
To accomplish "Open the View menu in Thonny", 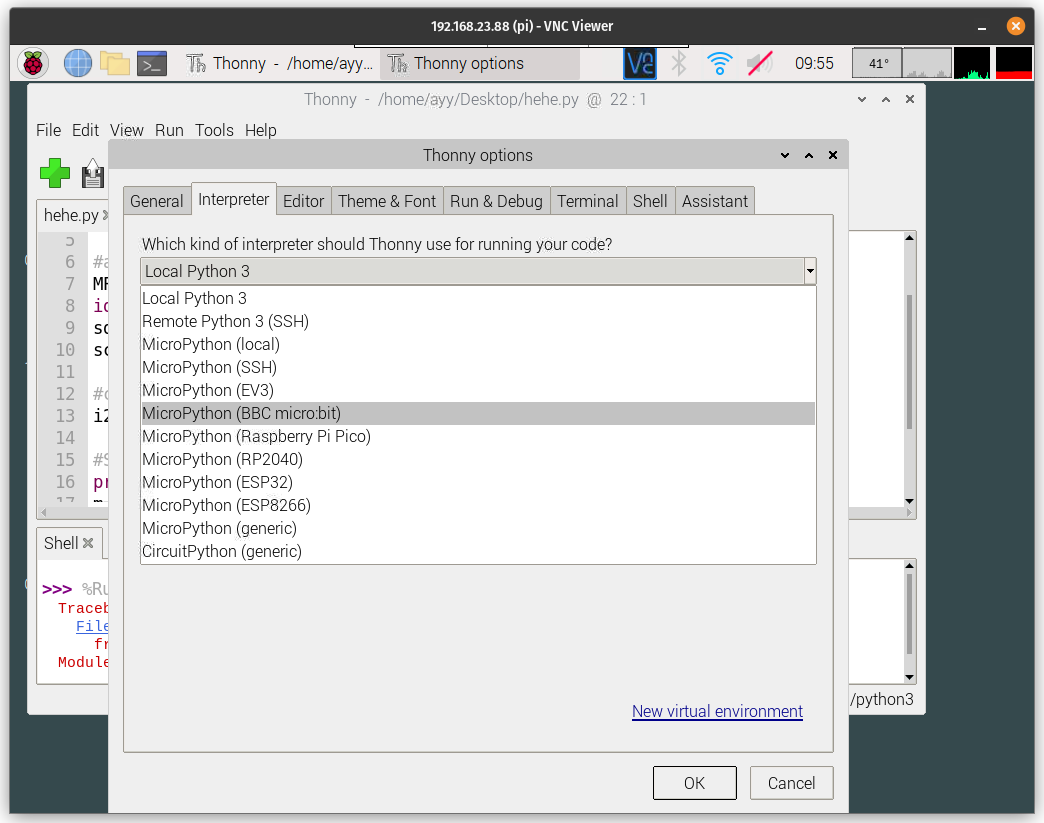I will 127,131.
